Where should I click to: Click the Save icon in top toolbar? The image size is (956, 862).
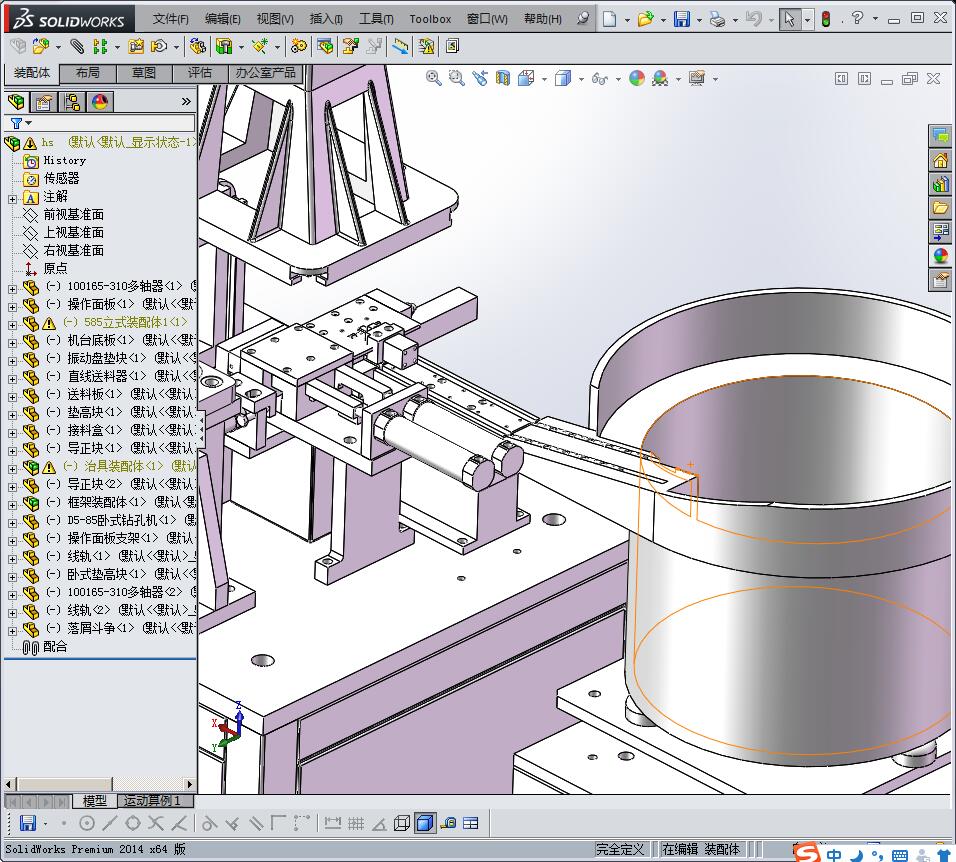click(x=681, y=19)
